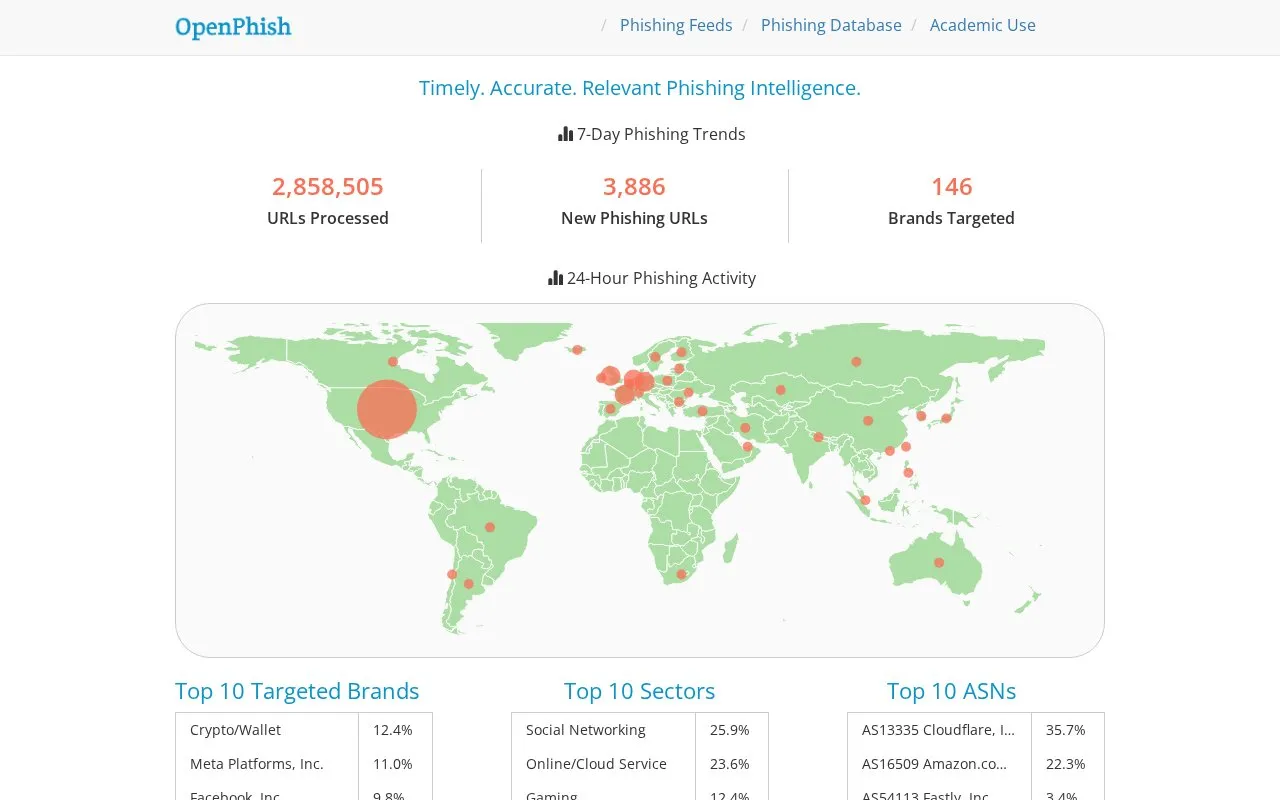
Task: Click the 'Top 10 Targeted Brands' heading
Action: point(297,691)
